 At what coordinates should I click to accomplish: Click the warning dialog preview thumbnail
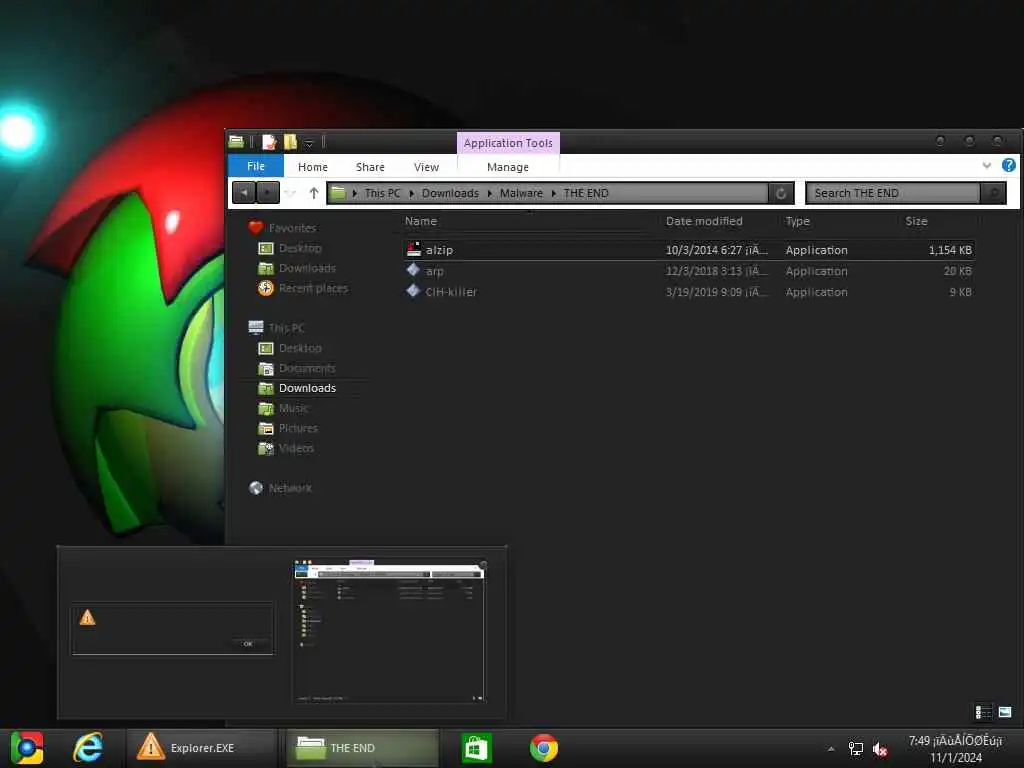pyautogui.click(x=172, y=628)
